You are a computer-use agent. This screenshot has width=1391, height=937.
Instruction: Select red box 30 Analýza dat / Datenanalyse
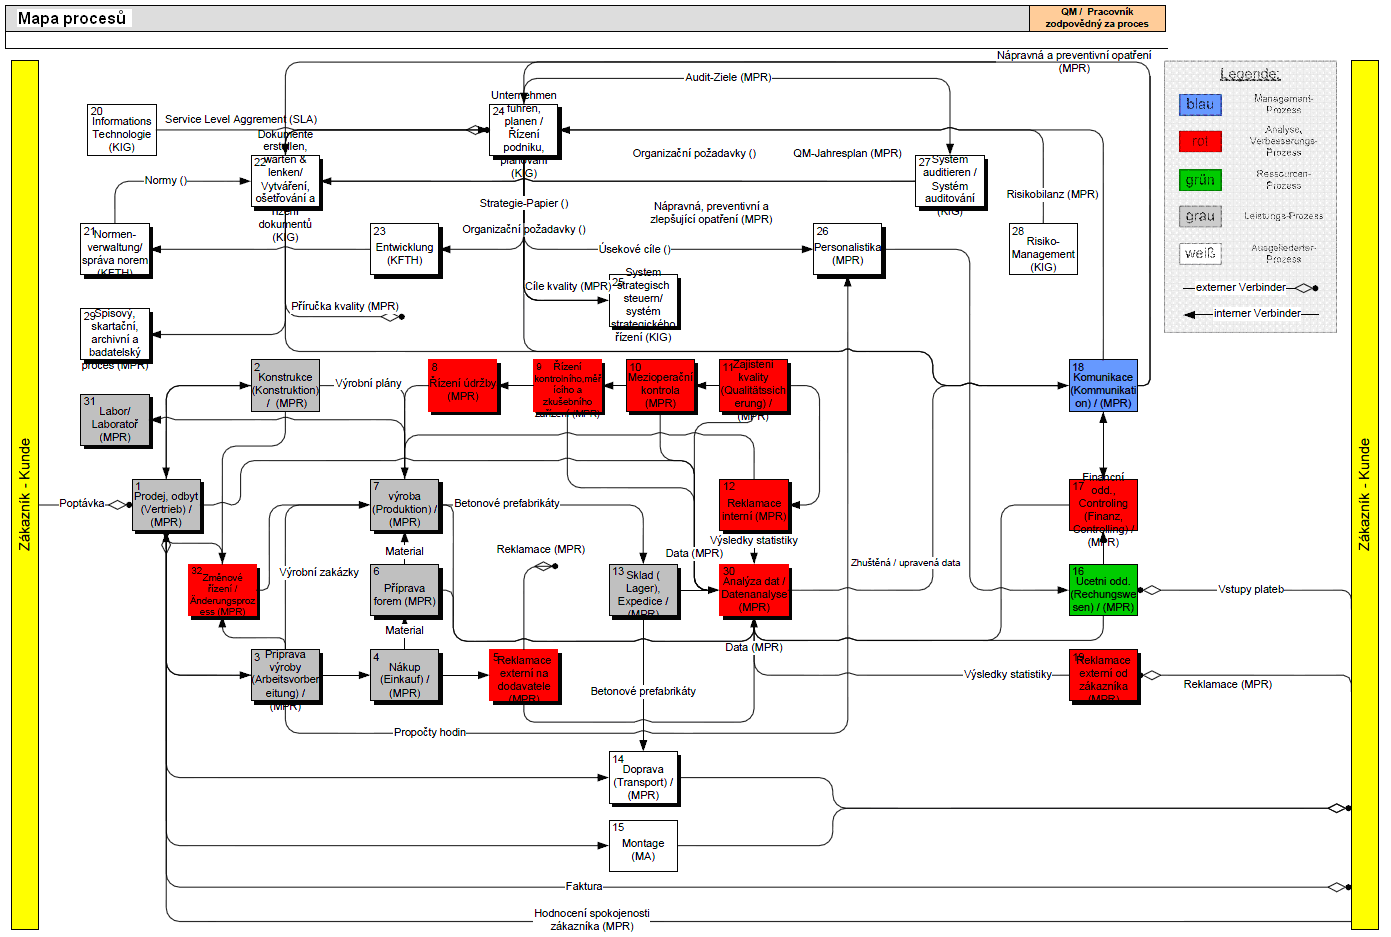(754, 589)
